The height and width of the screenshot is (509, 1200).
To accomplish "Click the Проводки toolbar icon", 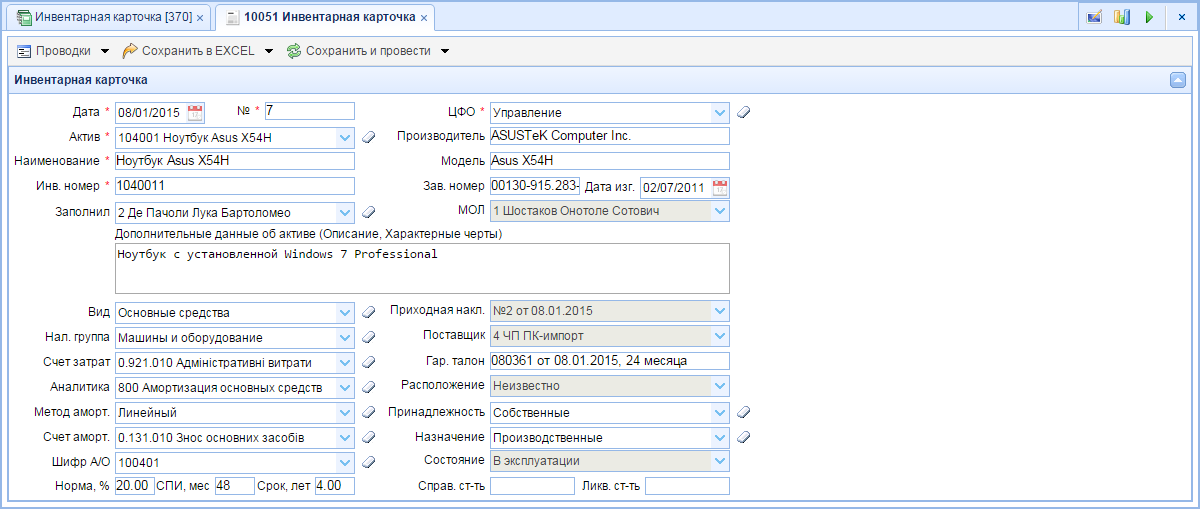I will pos(25,51).
